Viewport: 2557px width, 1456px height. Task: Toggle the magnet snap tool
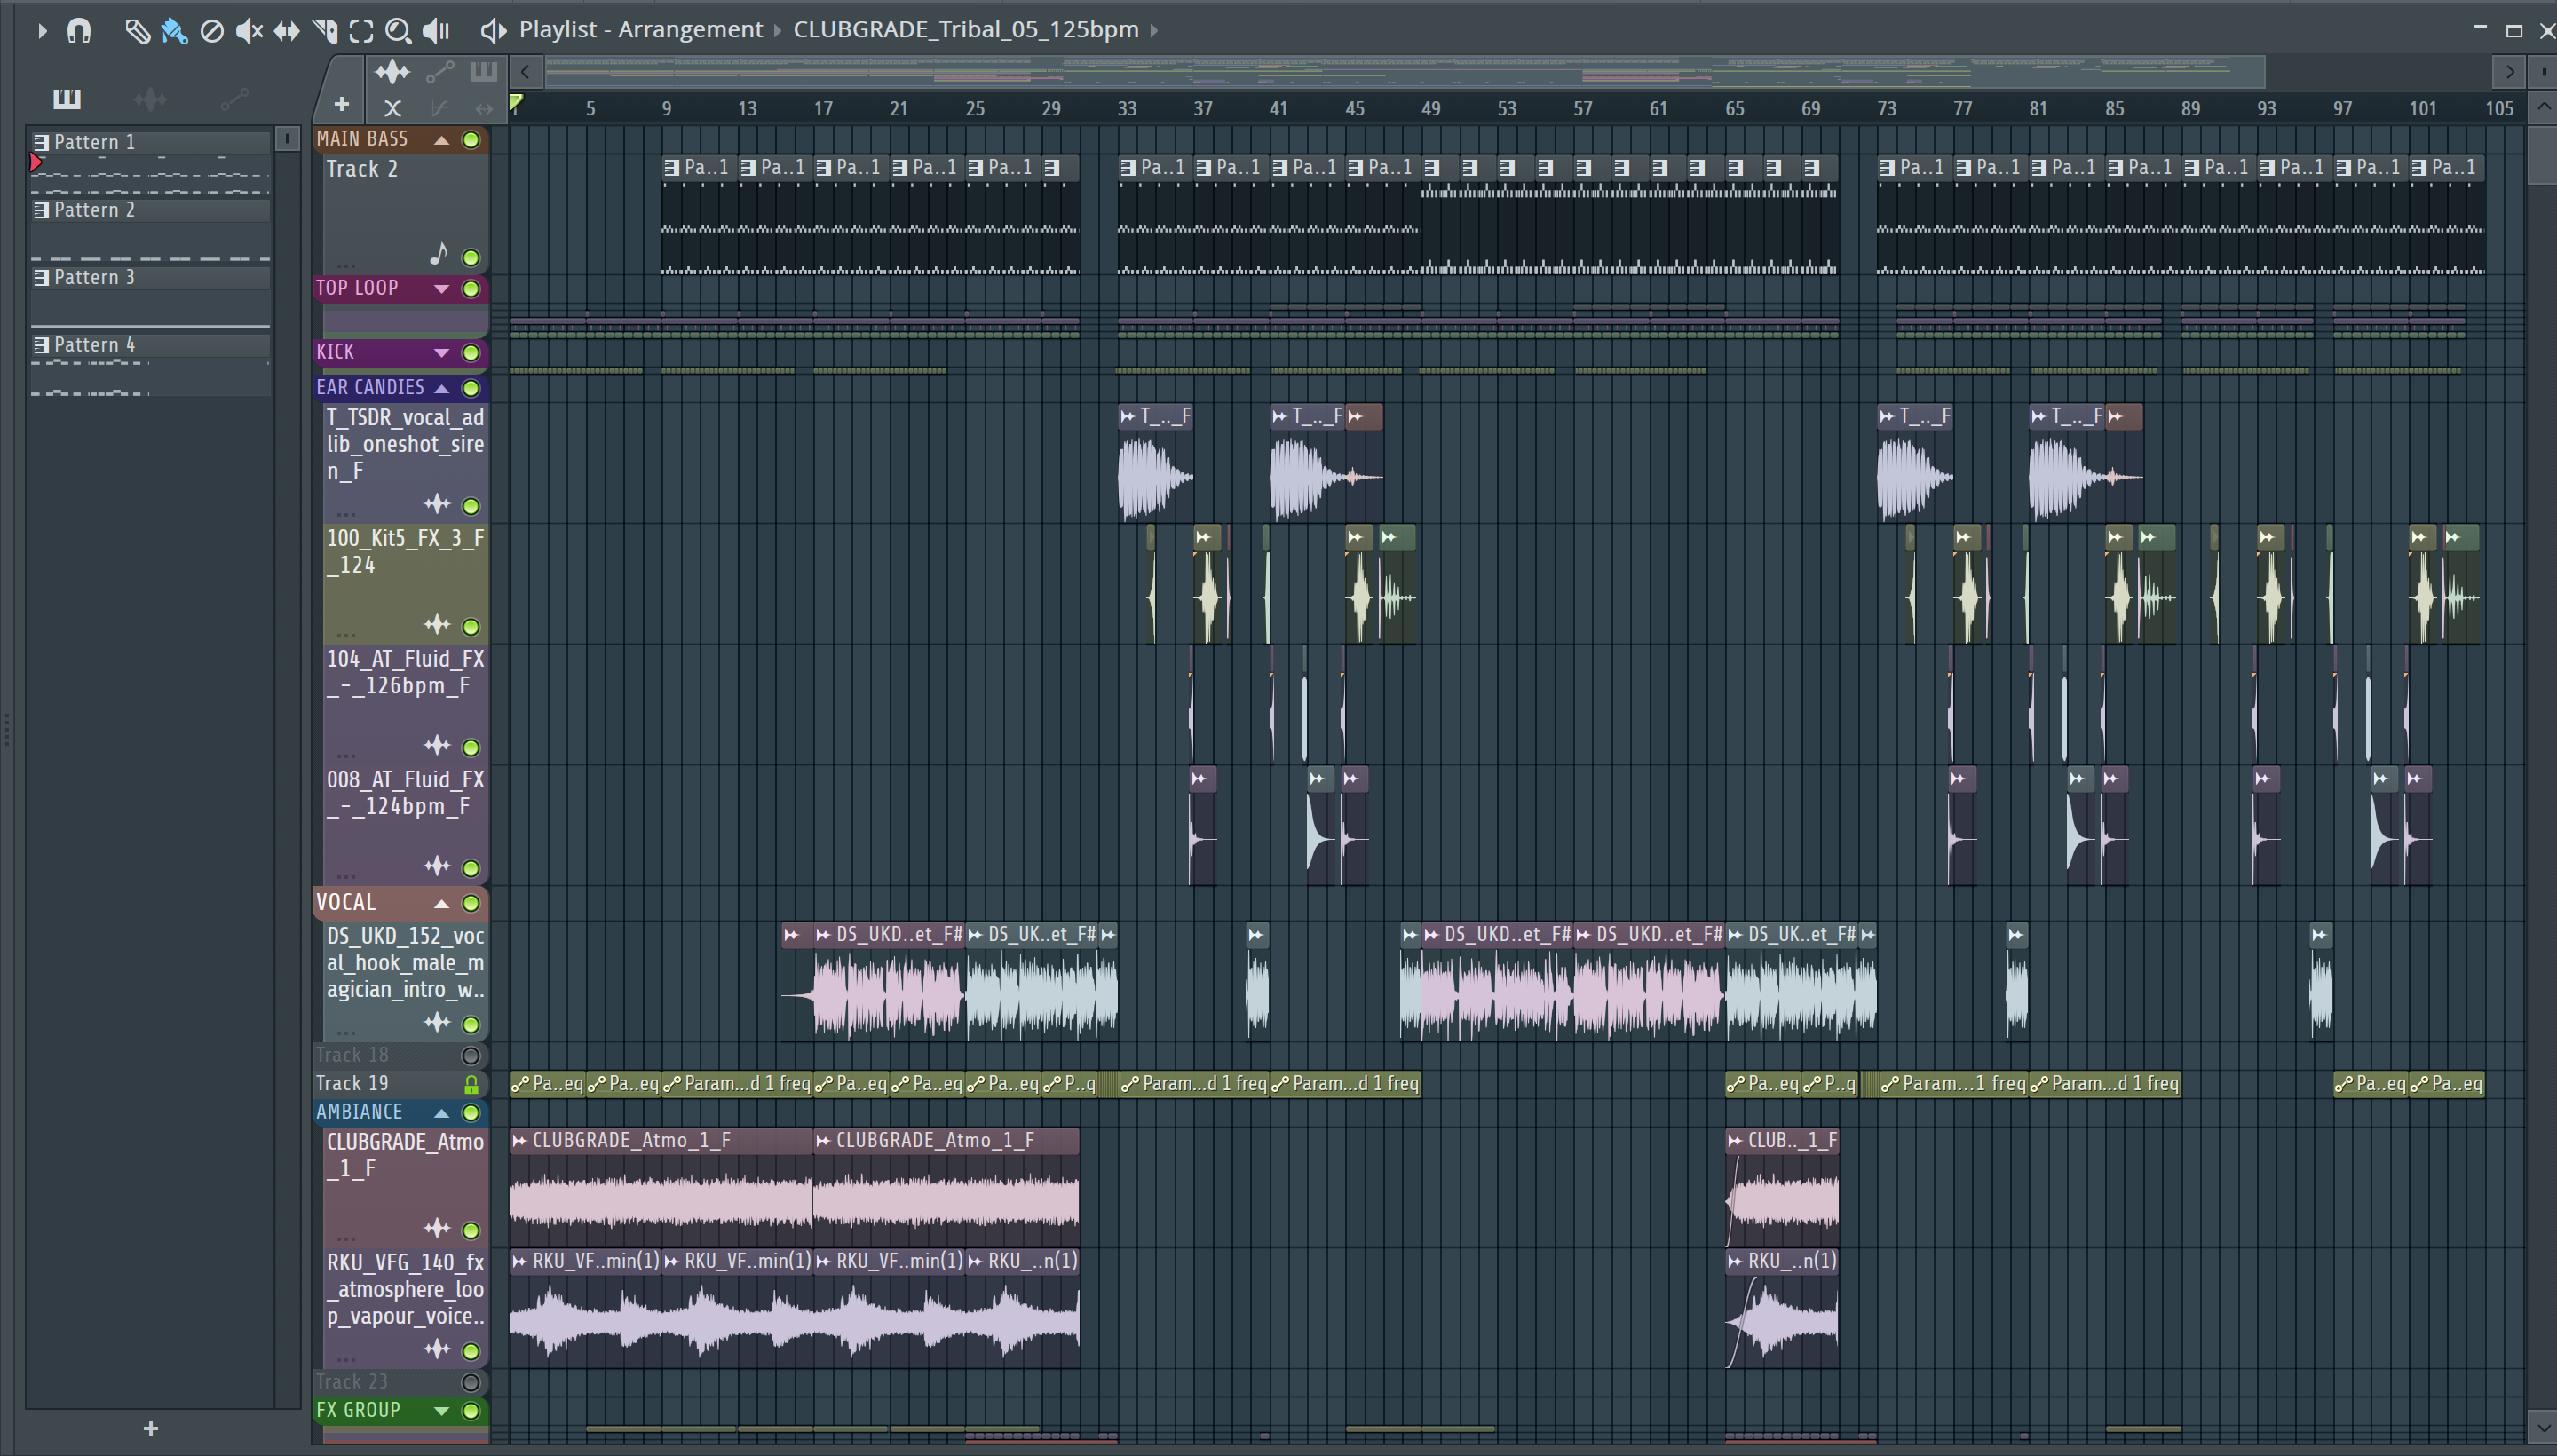tap(79, 31)
